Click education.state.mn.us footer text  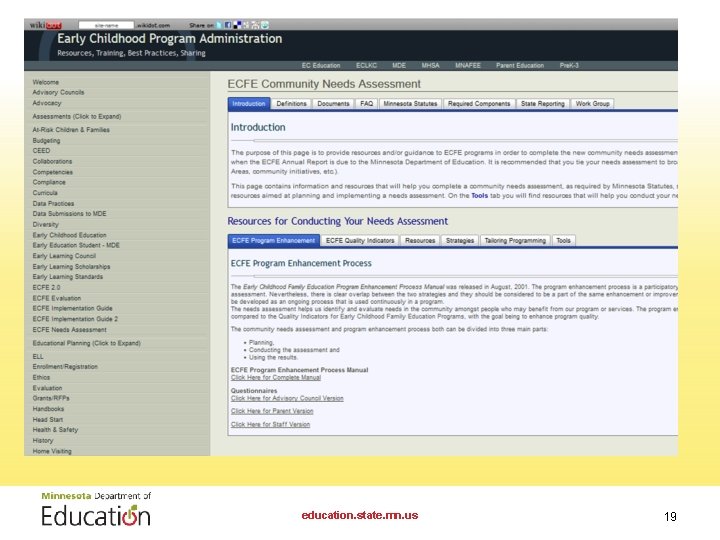click(360, 515)
